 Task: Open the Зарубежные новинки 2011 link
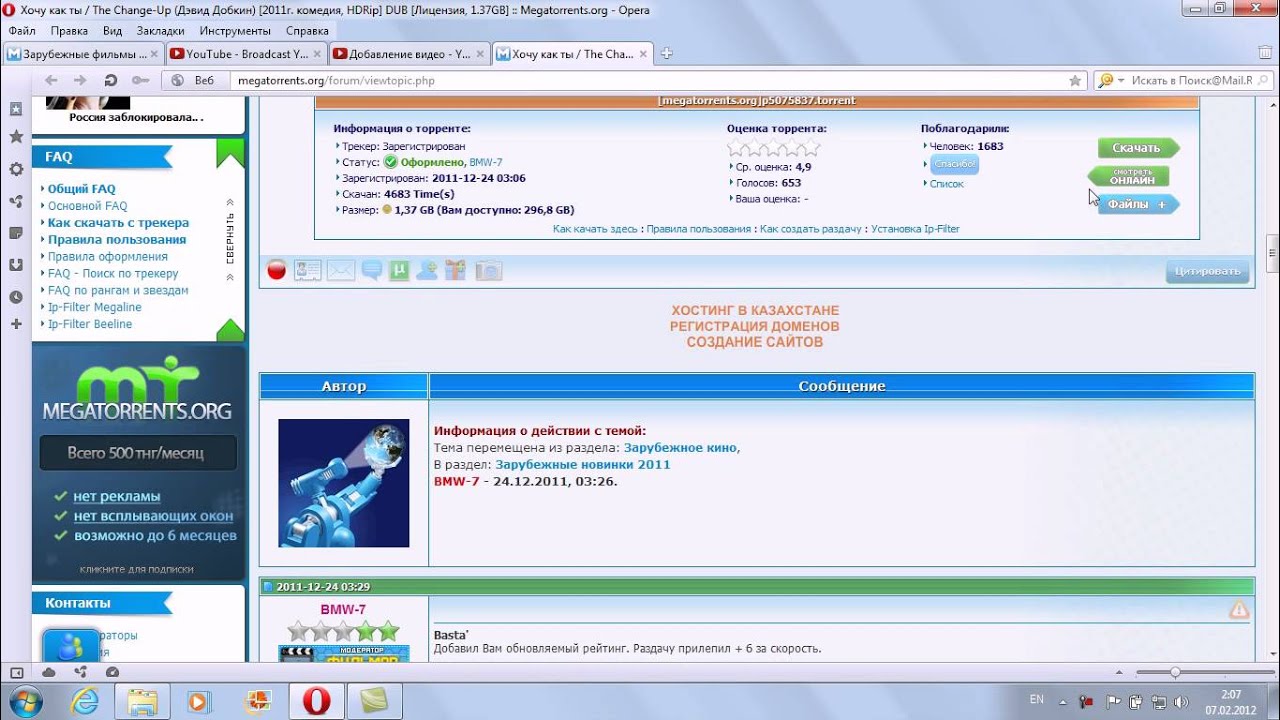point(583,465)
